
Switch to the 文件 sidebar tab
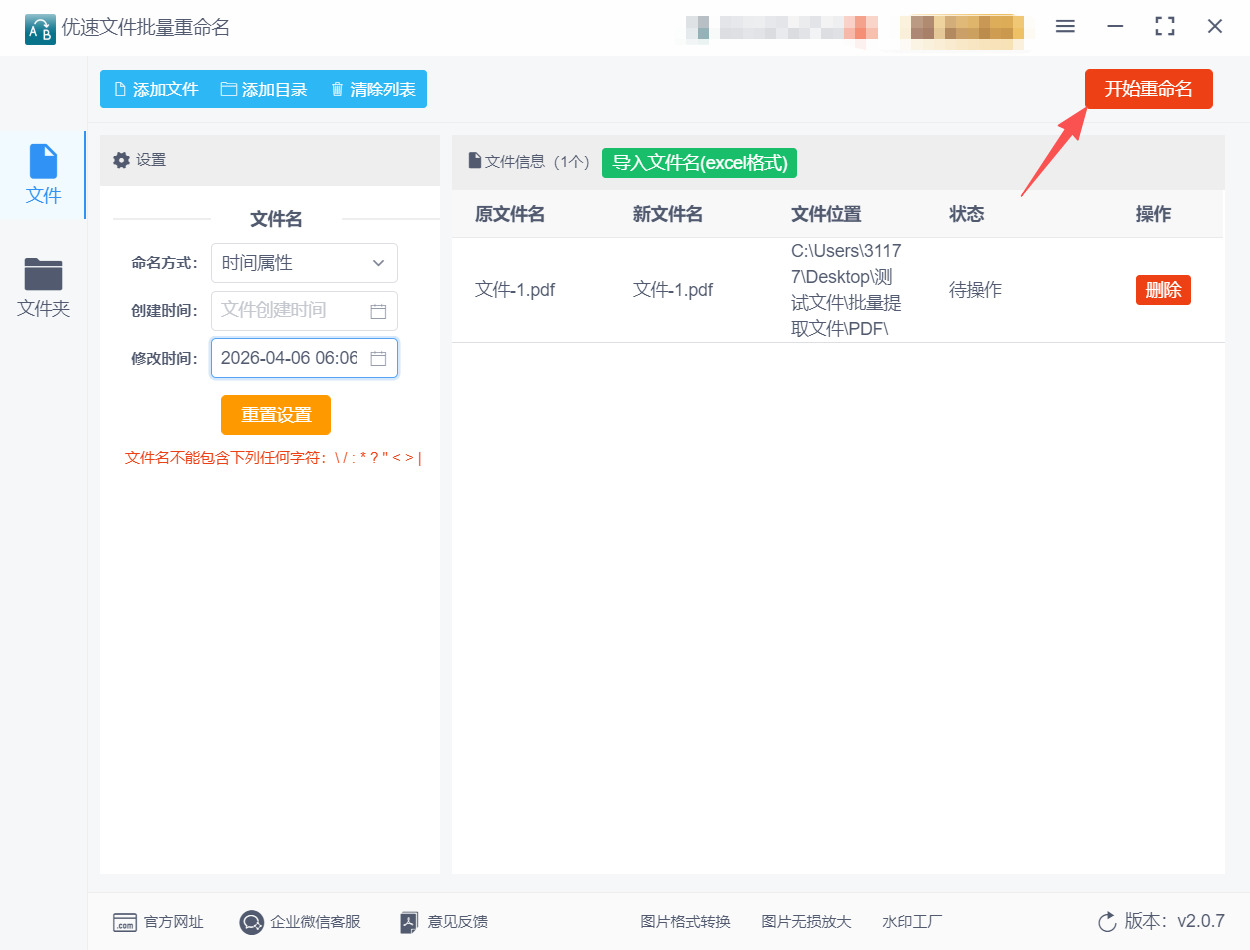tap(43, 175)
